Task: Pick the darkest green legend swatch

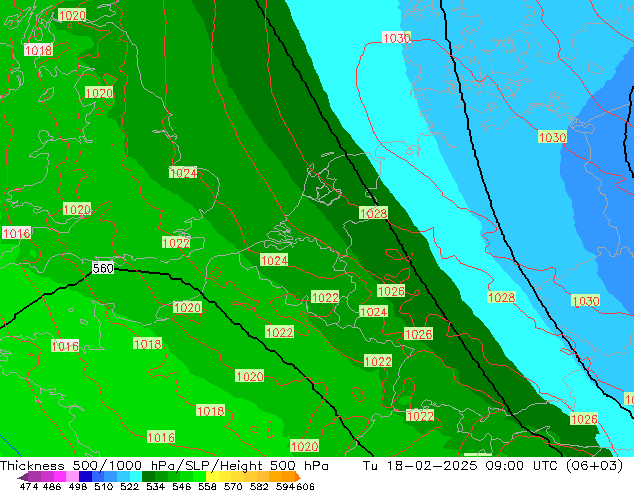Action: [149, 477]
